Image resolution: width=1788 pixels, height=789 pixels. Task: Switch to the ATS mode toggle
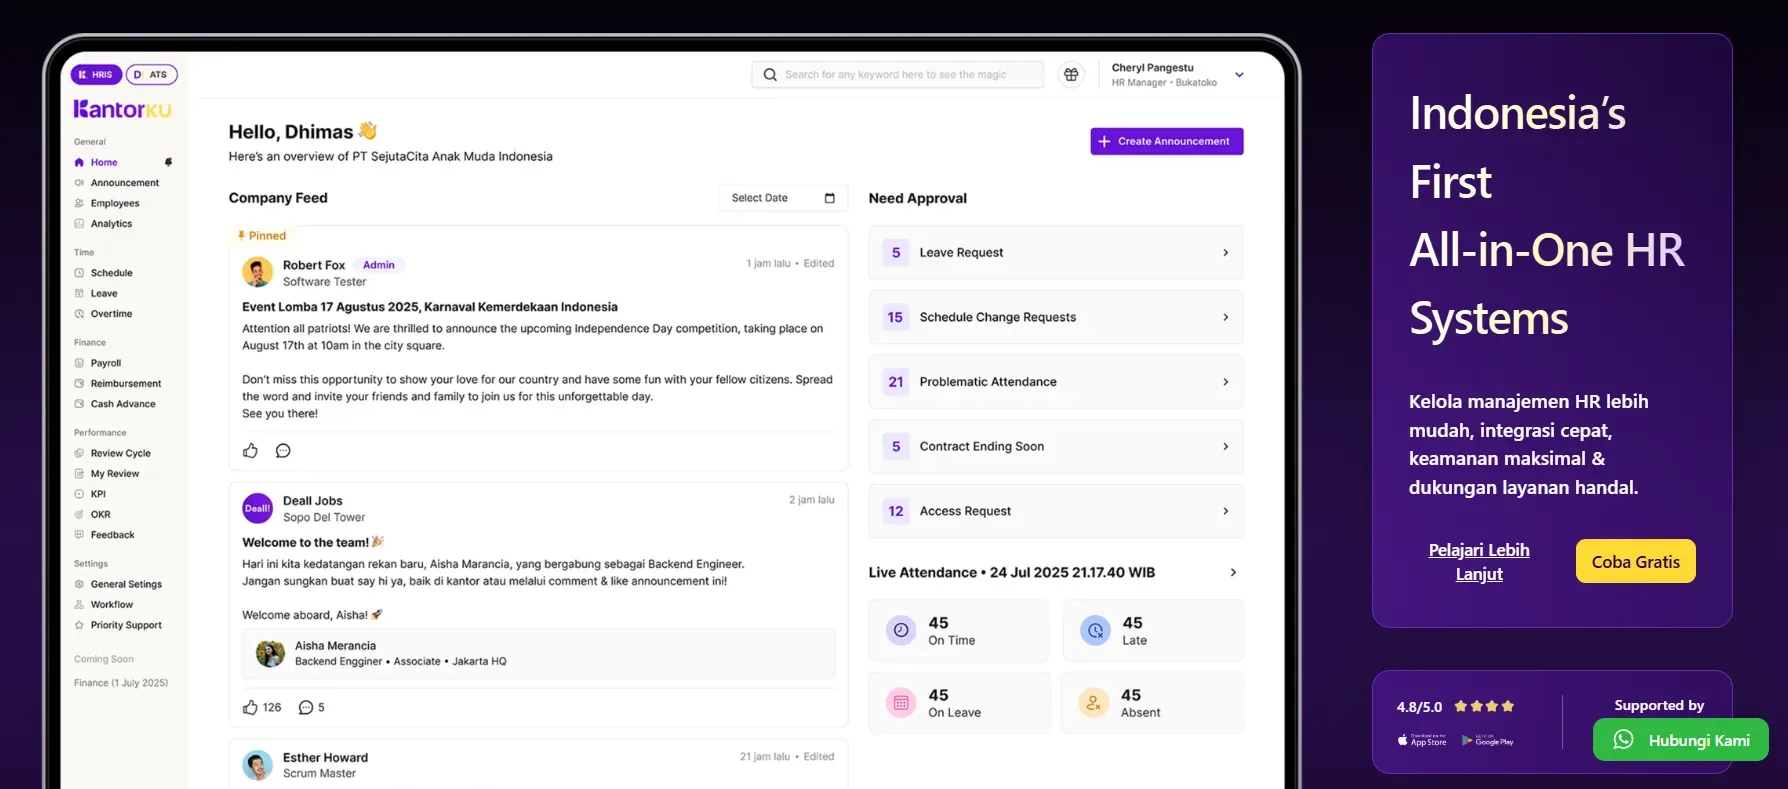coord(151,75)
